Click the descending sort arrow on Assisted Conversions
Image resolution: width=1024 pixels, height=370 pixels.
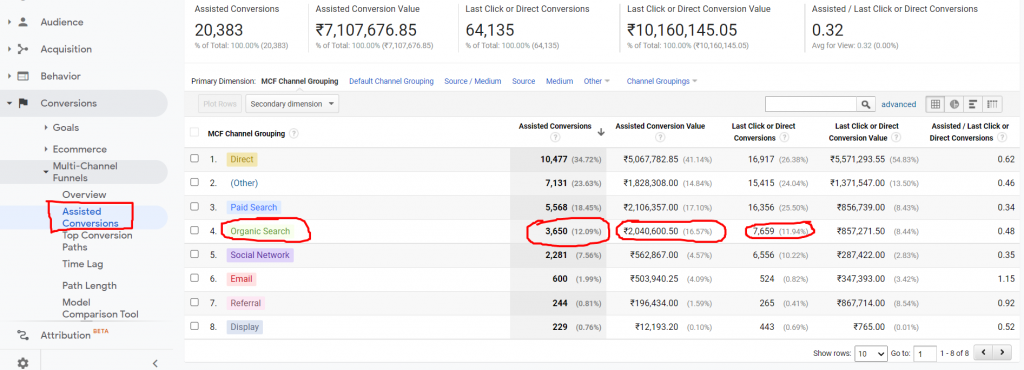pyautogui.click(x=601, y=132)
